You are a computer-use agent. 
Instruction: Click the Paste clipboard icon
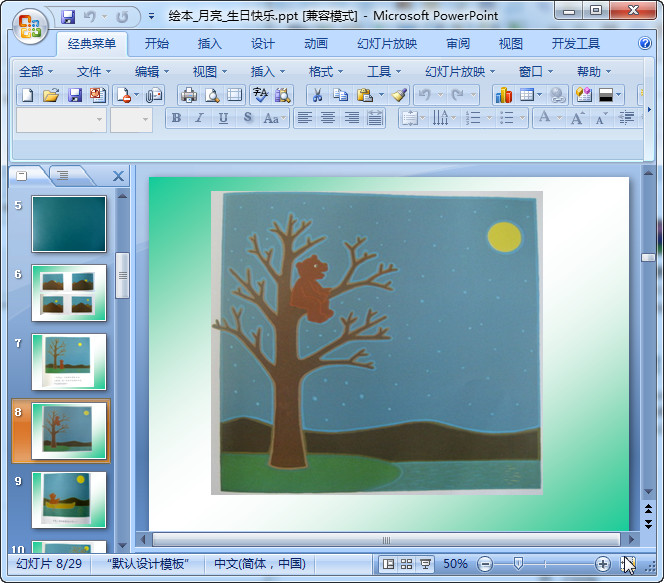point(364,95)
